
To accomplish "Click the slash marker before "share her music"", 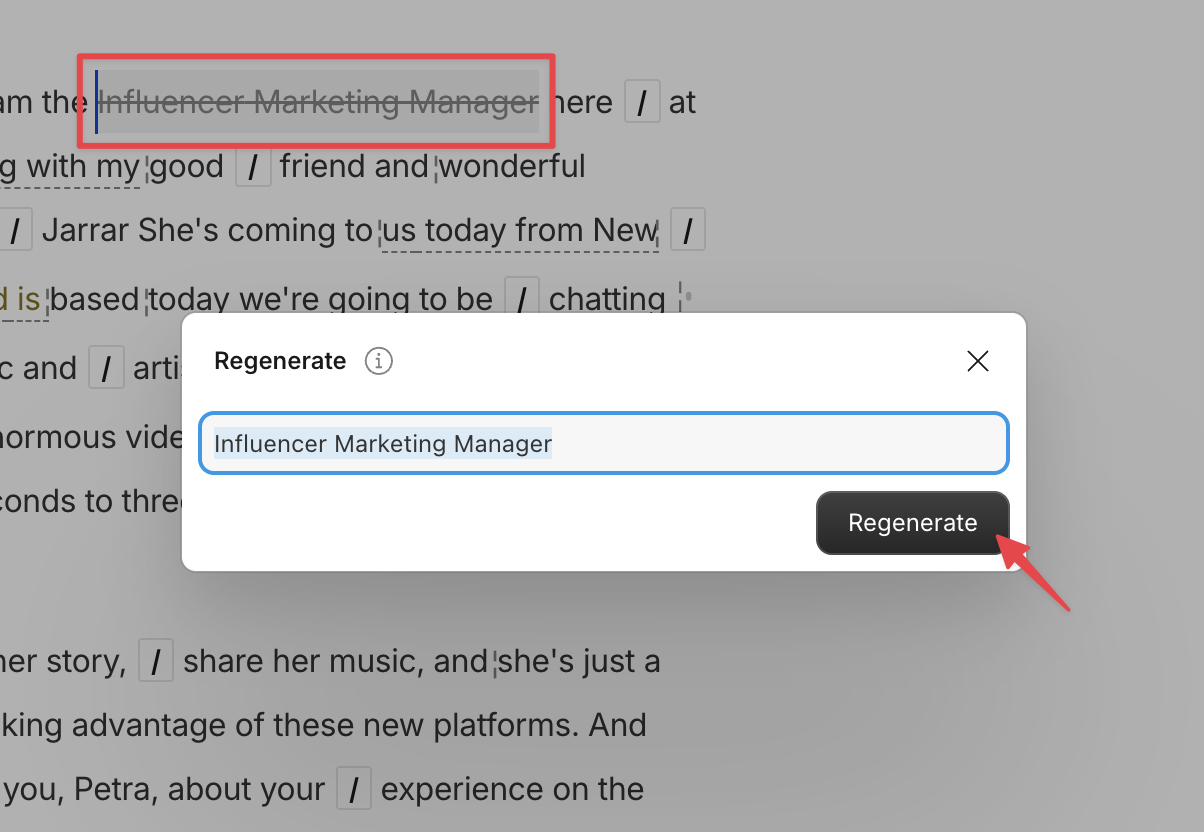I will click(x=156, y=661).
